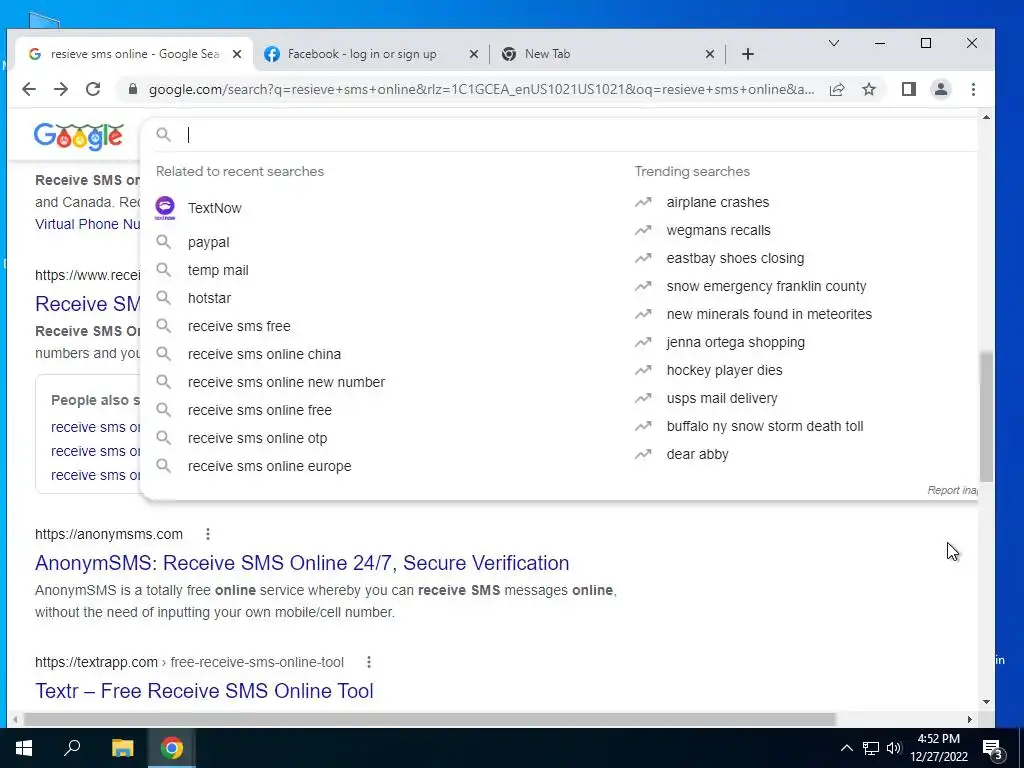Choose suggestion receive sms online free

[x=260, y=410]
